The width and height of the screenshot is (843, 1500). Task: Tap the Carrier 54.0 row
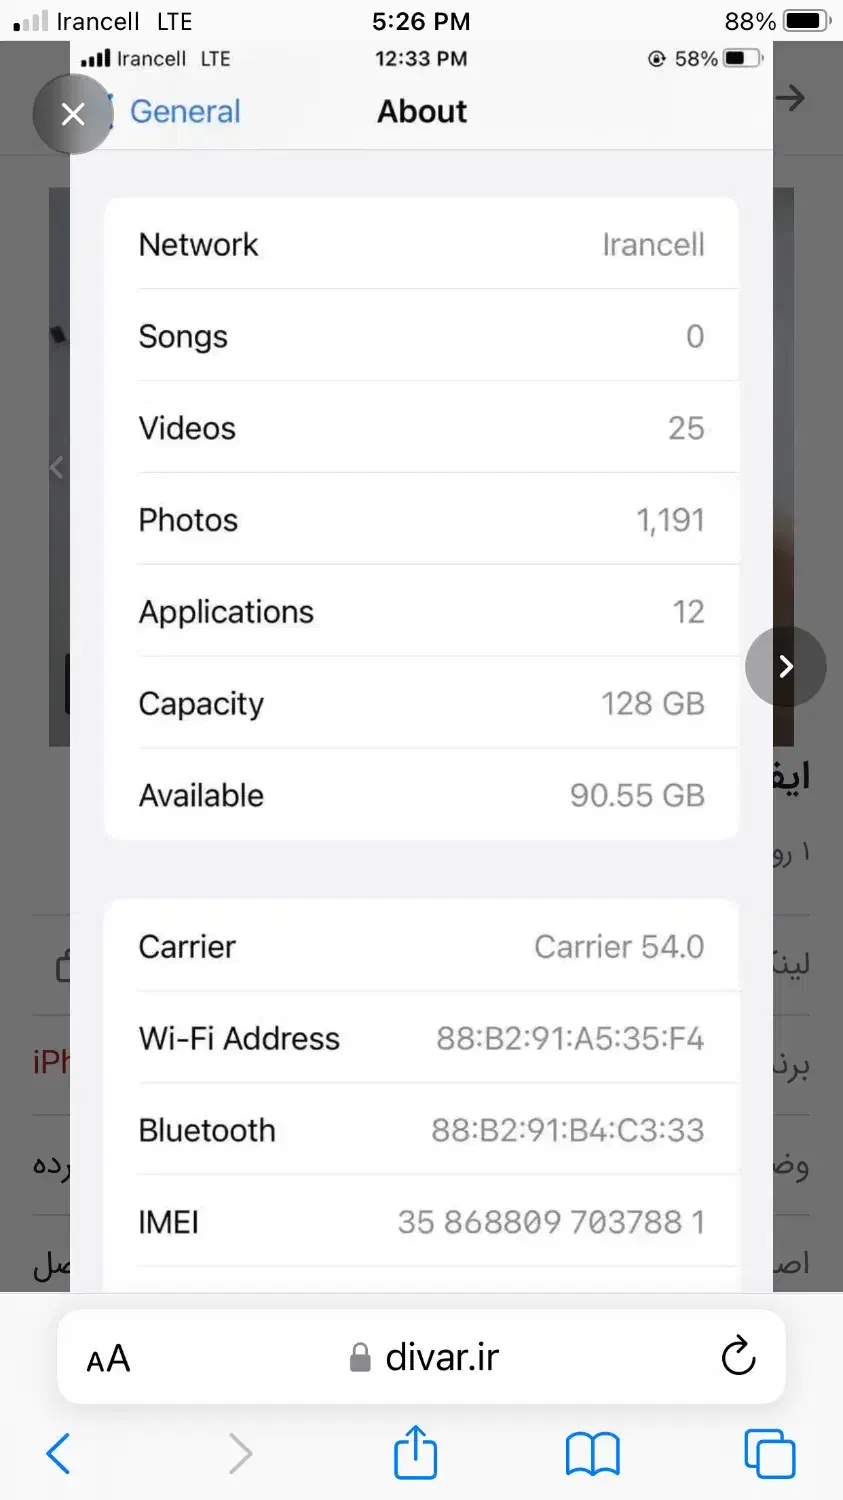coord(422,946)
